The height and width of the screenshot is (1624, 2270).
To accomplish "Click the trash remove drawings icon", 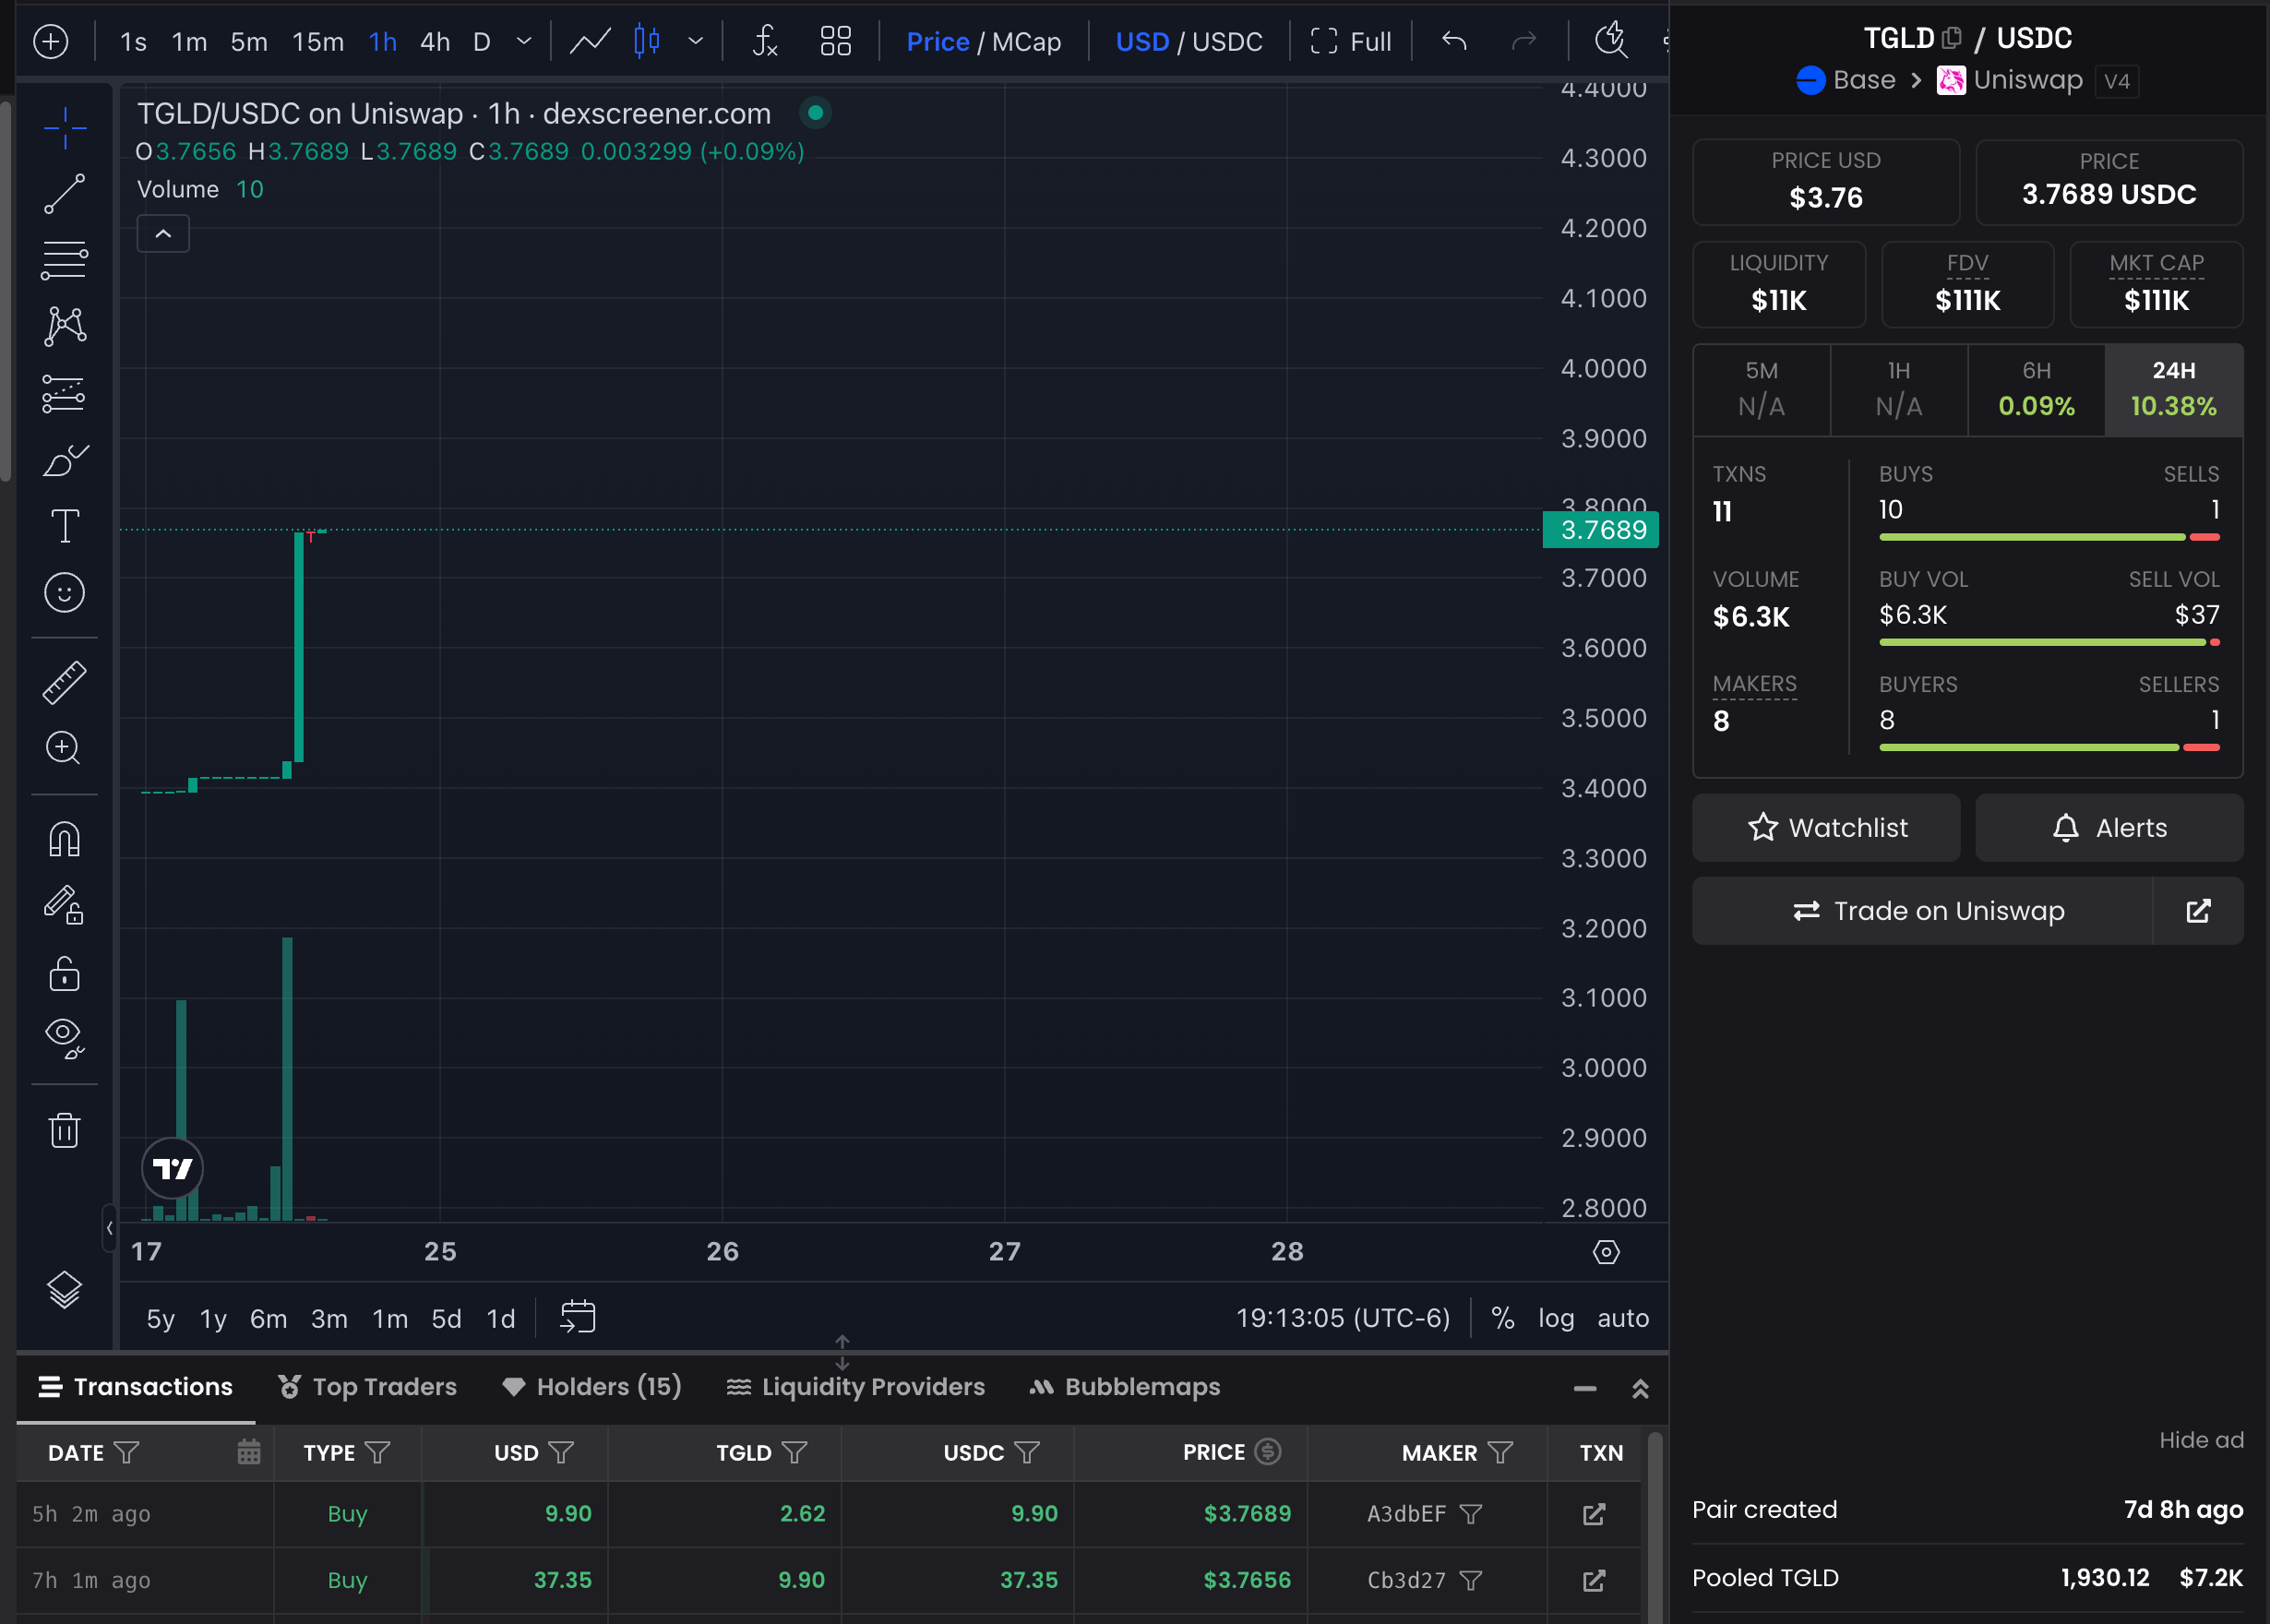I will click(x=64, y=1130).
